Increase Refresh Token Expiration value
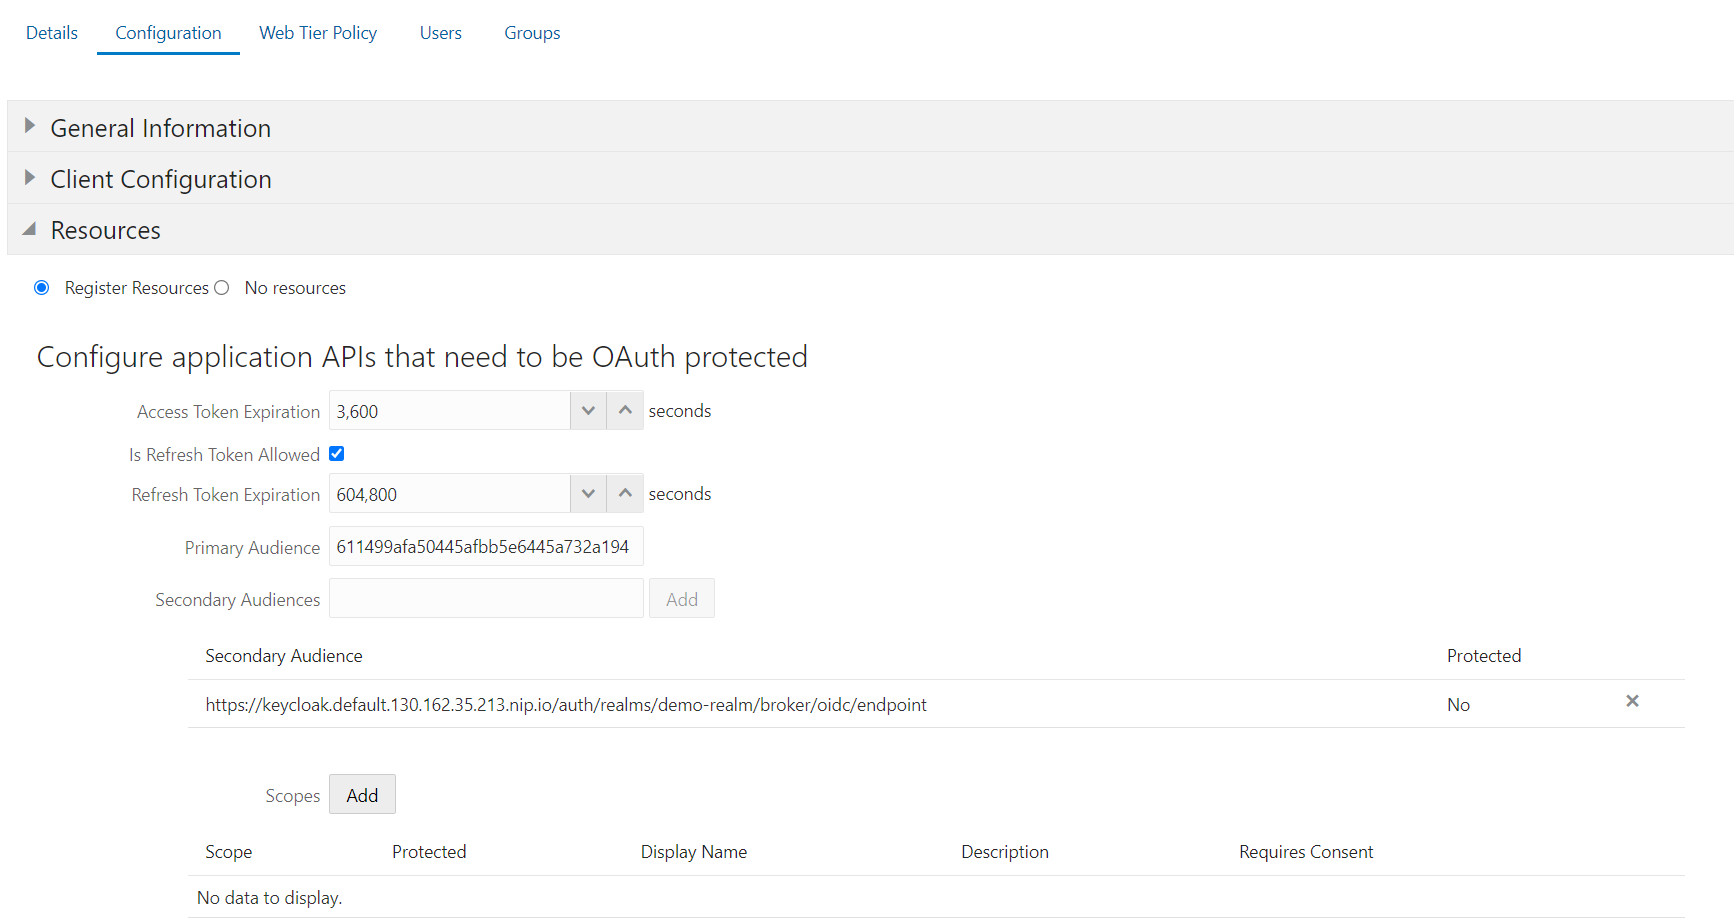 coord(625,494)
